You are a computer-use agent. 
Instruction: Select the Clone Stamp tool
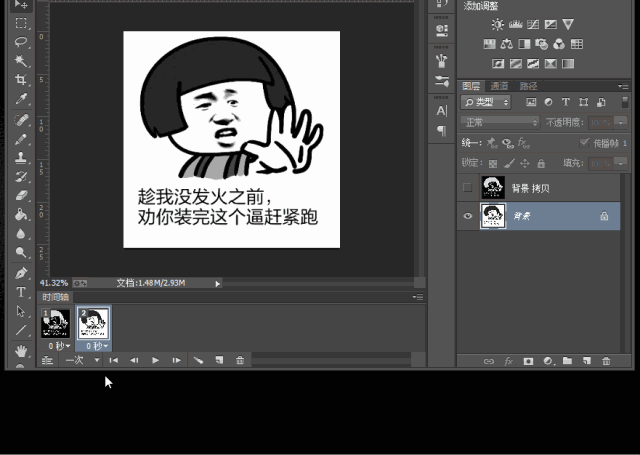coord(21,158)
